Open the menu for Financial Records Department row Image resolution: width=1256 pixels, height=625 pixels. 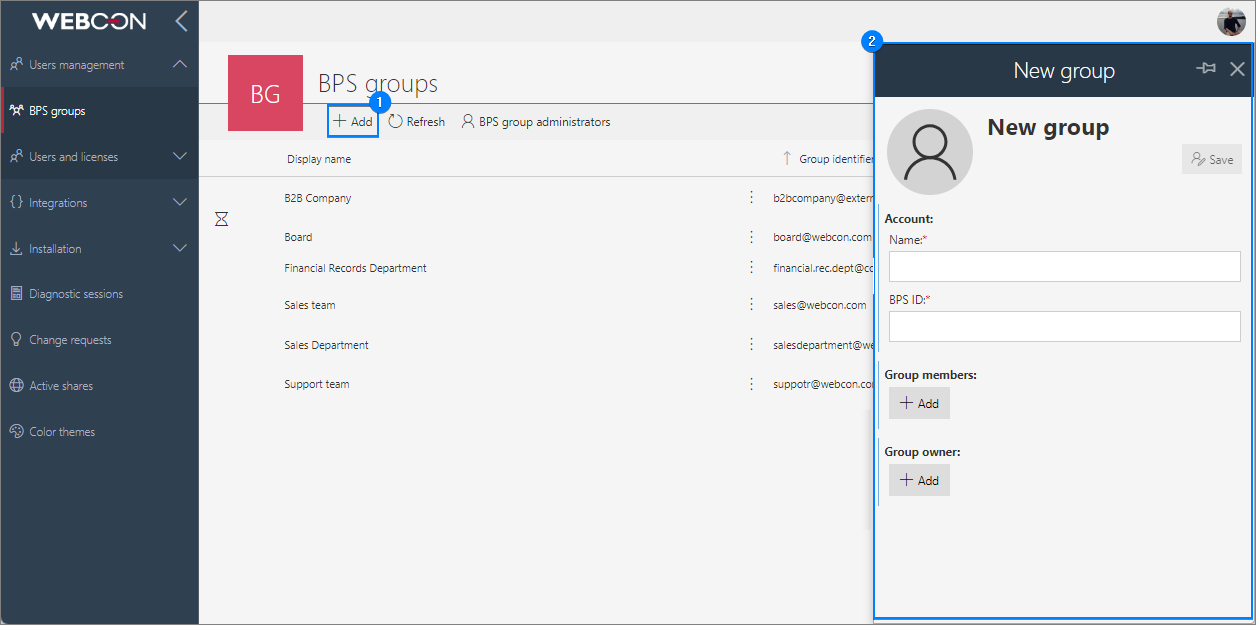point(751,267)
